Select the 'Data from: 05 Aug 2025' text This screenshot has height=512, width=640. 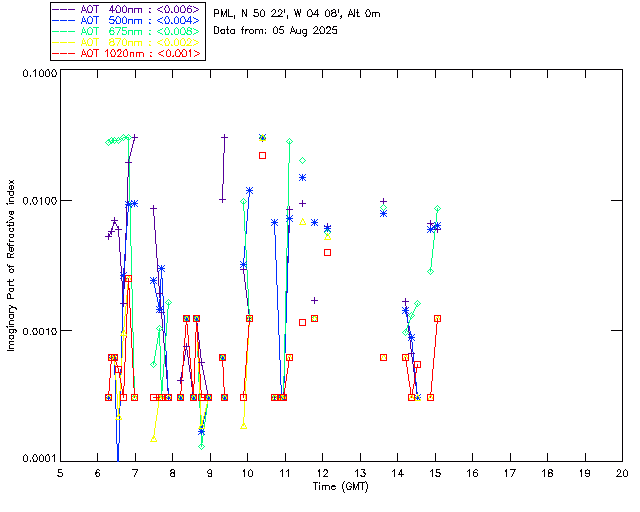[x=276, y=30]
